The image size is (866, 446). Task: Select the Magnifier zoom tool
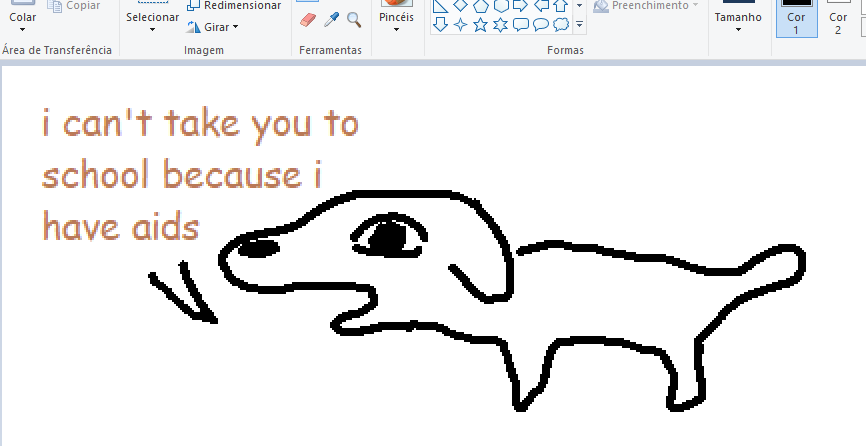(354, 20)
